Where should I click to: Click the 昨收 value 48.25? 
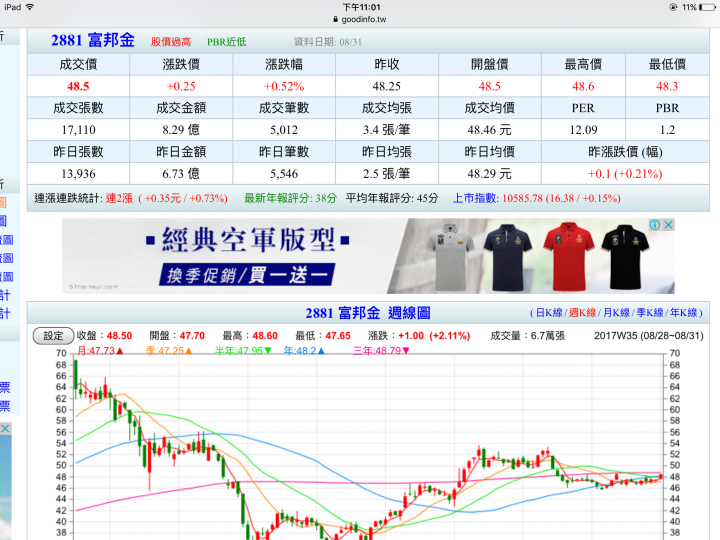(387, 86)
